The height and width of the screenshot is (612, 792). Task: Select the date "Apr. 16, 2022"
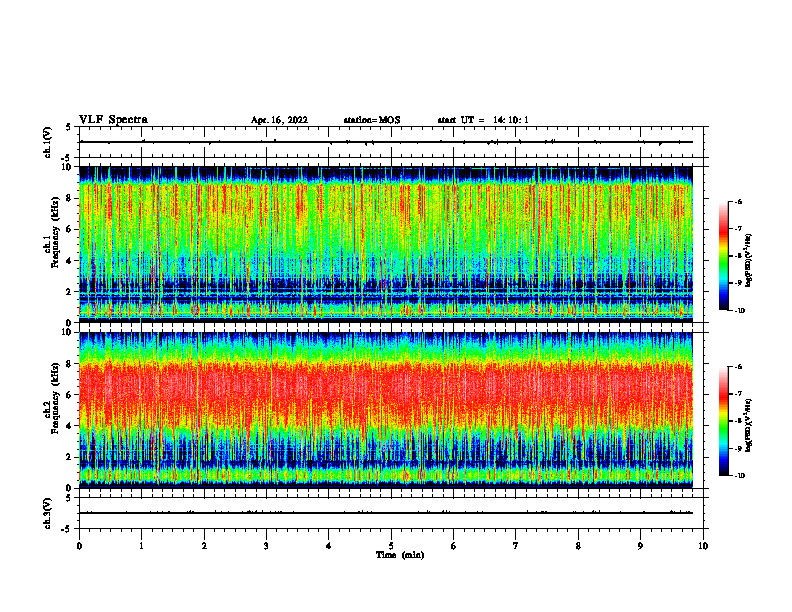[279, 120]
